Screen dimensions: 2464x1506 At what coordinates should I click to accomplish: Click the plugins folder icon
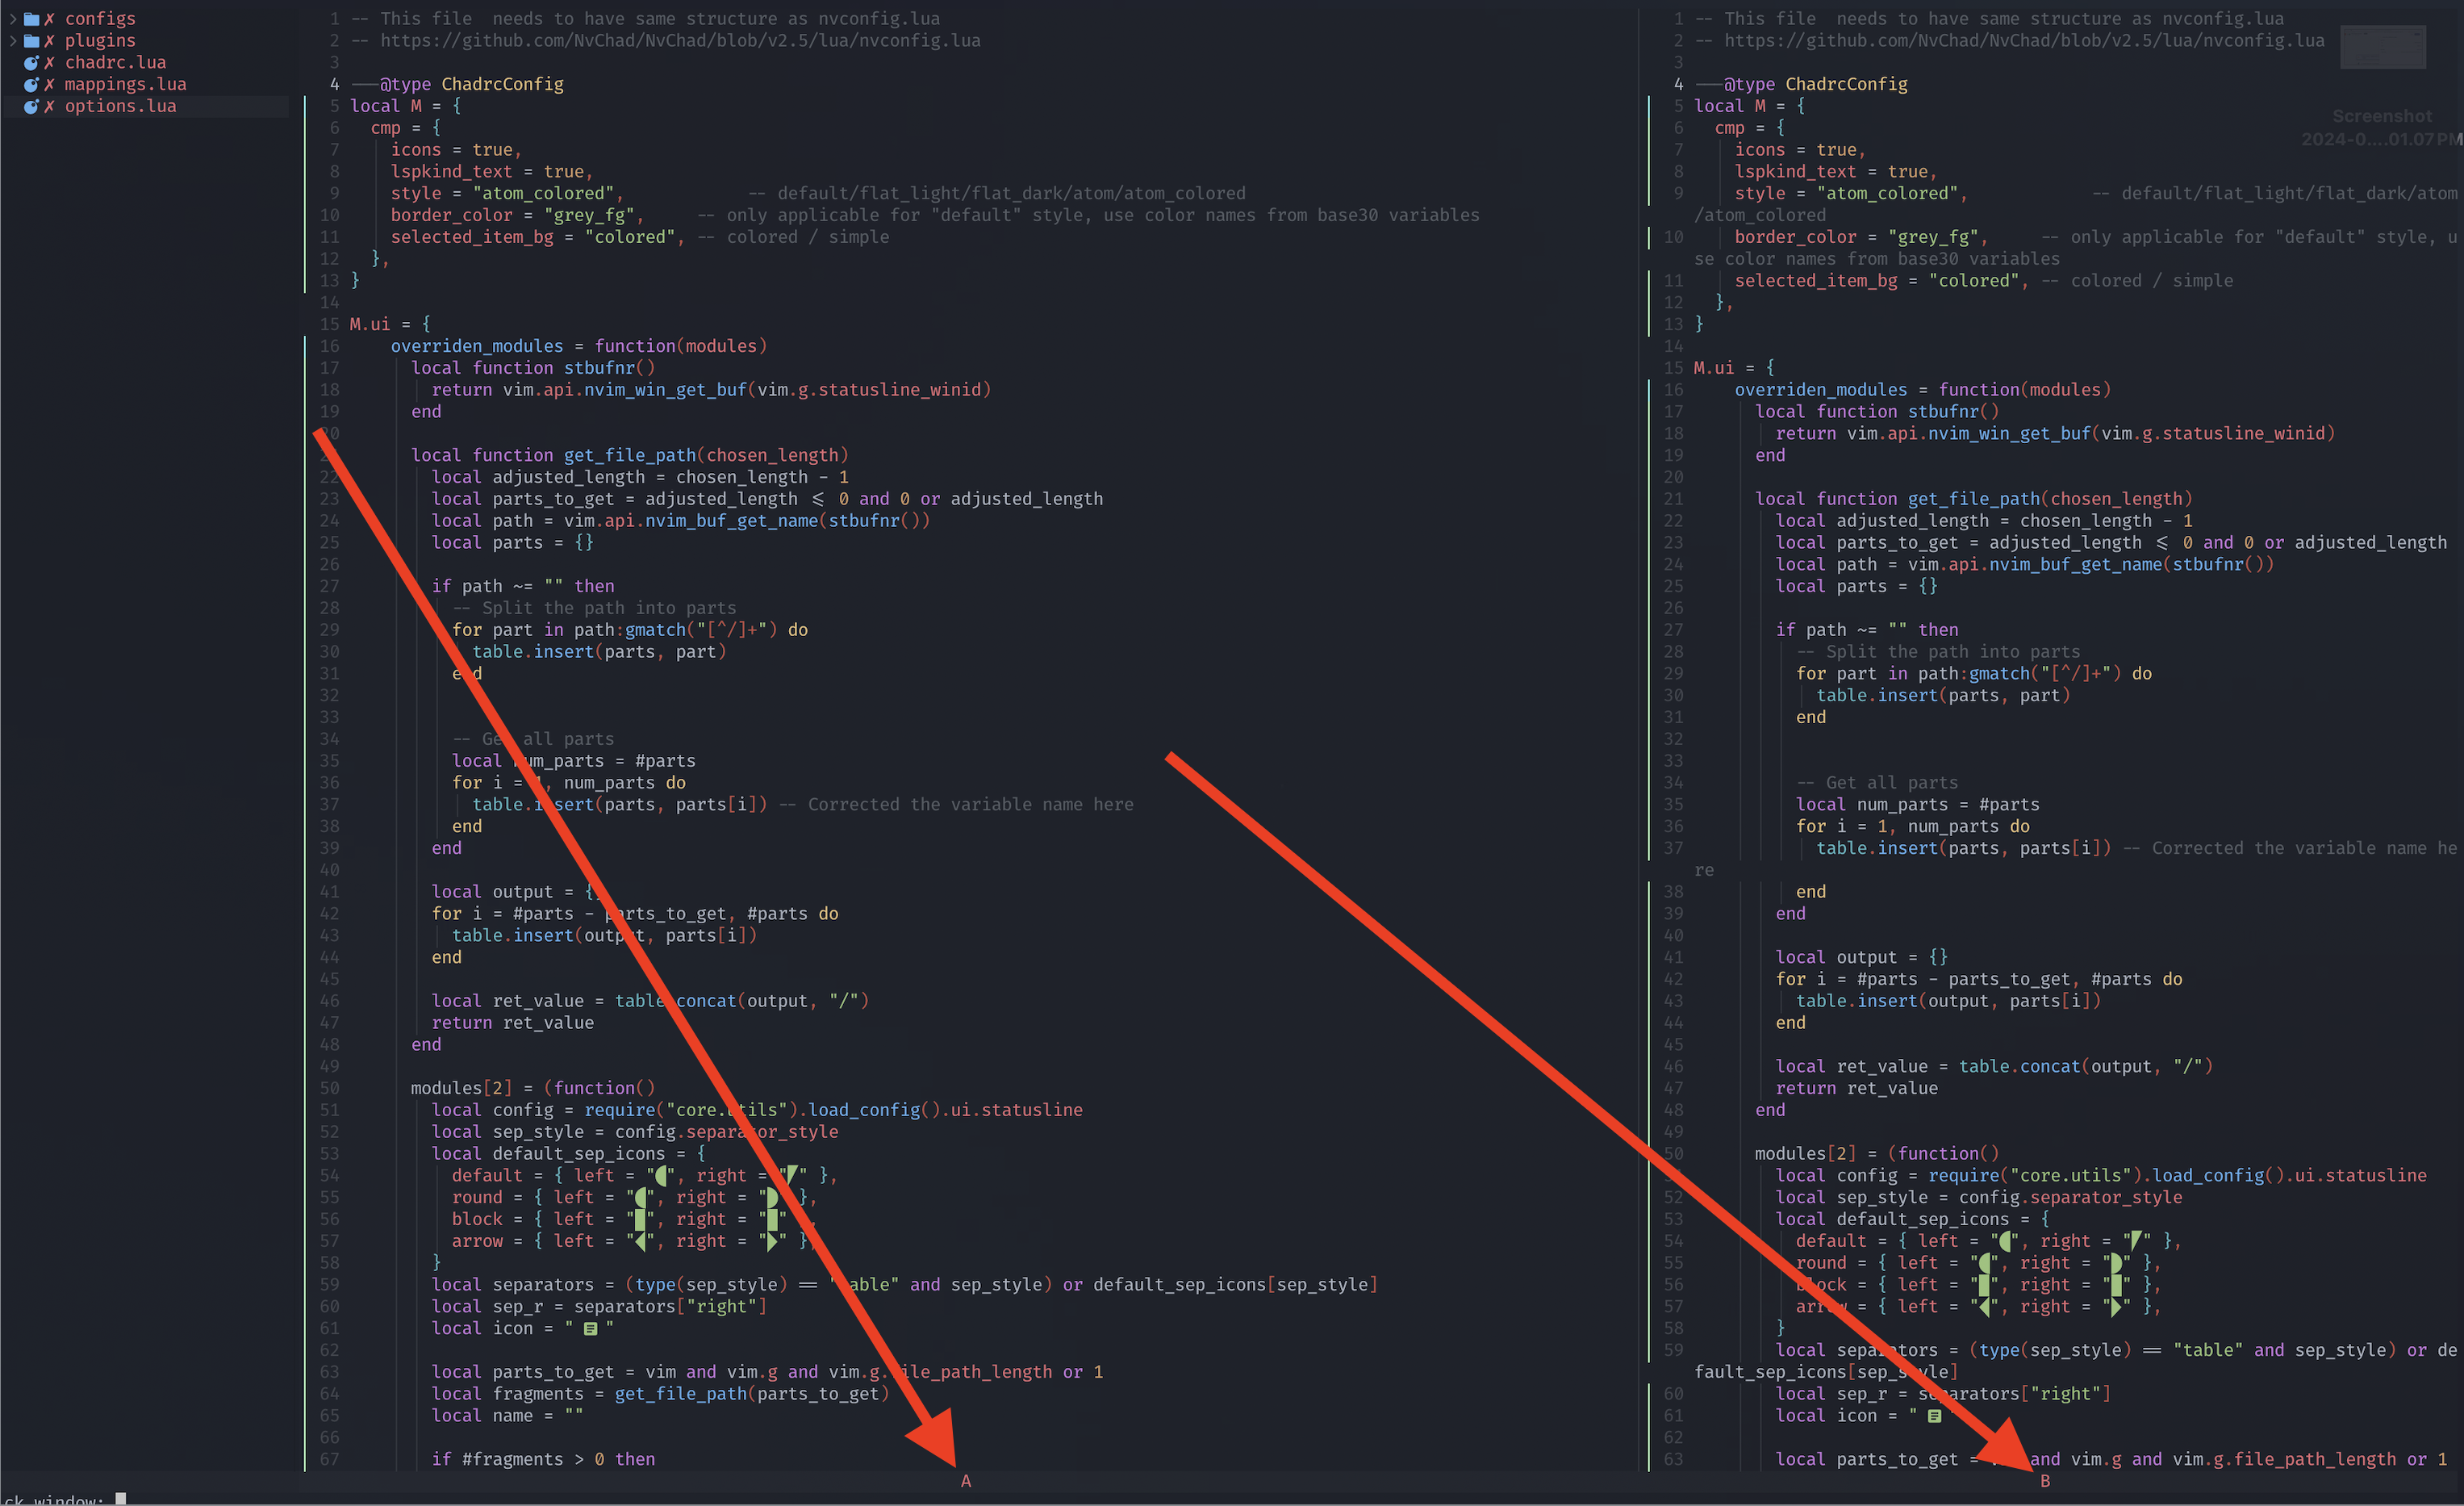point(31,41)
